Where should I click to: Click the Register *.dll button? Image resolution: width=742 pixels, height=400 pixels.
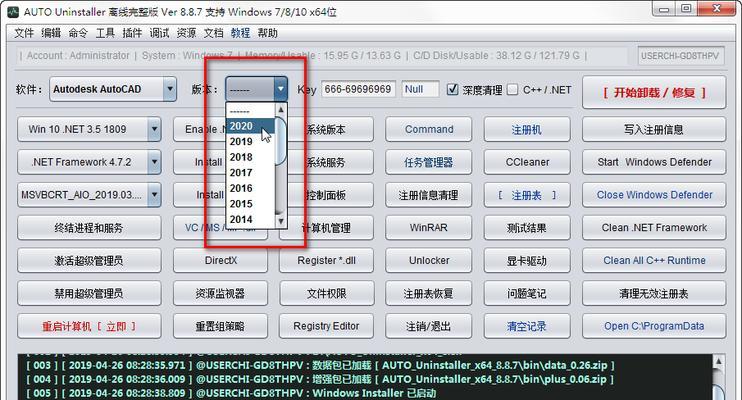click(327, 260)
